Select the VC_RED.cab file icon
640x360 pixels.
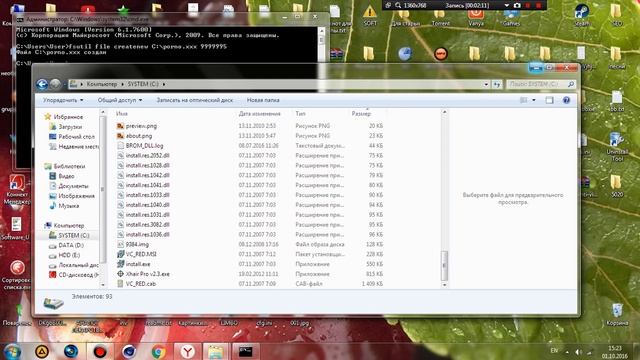coord(120,284)
